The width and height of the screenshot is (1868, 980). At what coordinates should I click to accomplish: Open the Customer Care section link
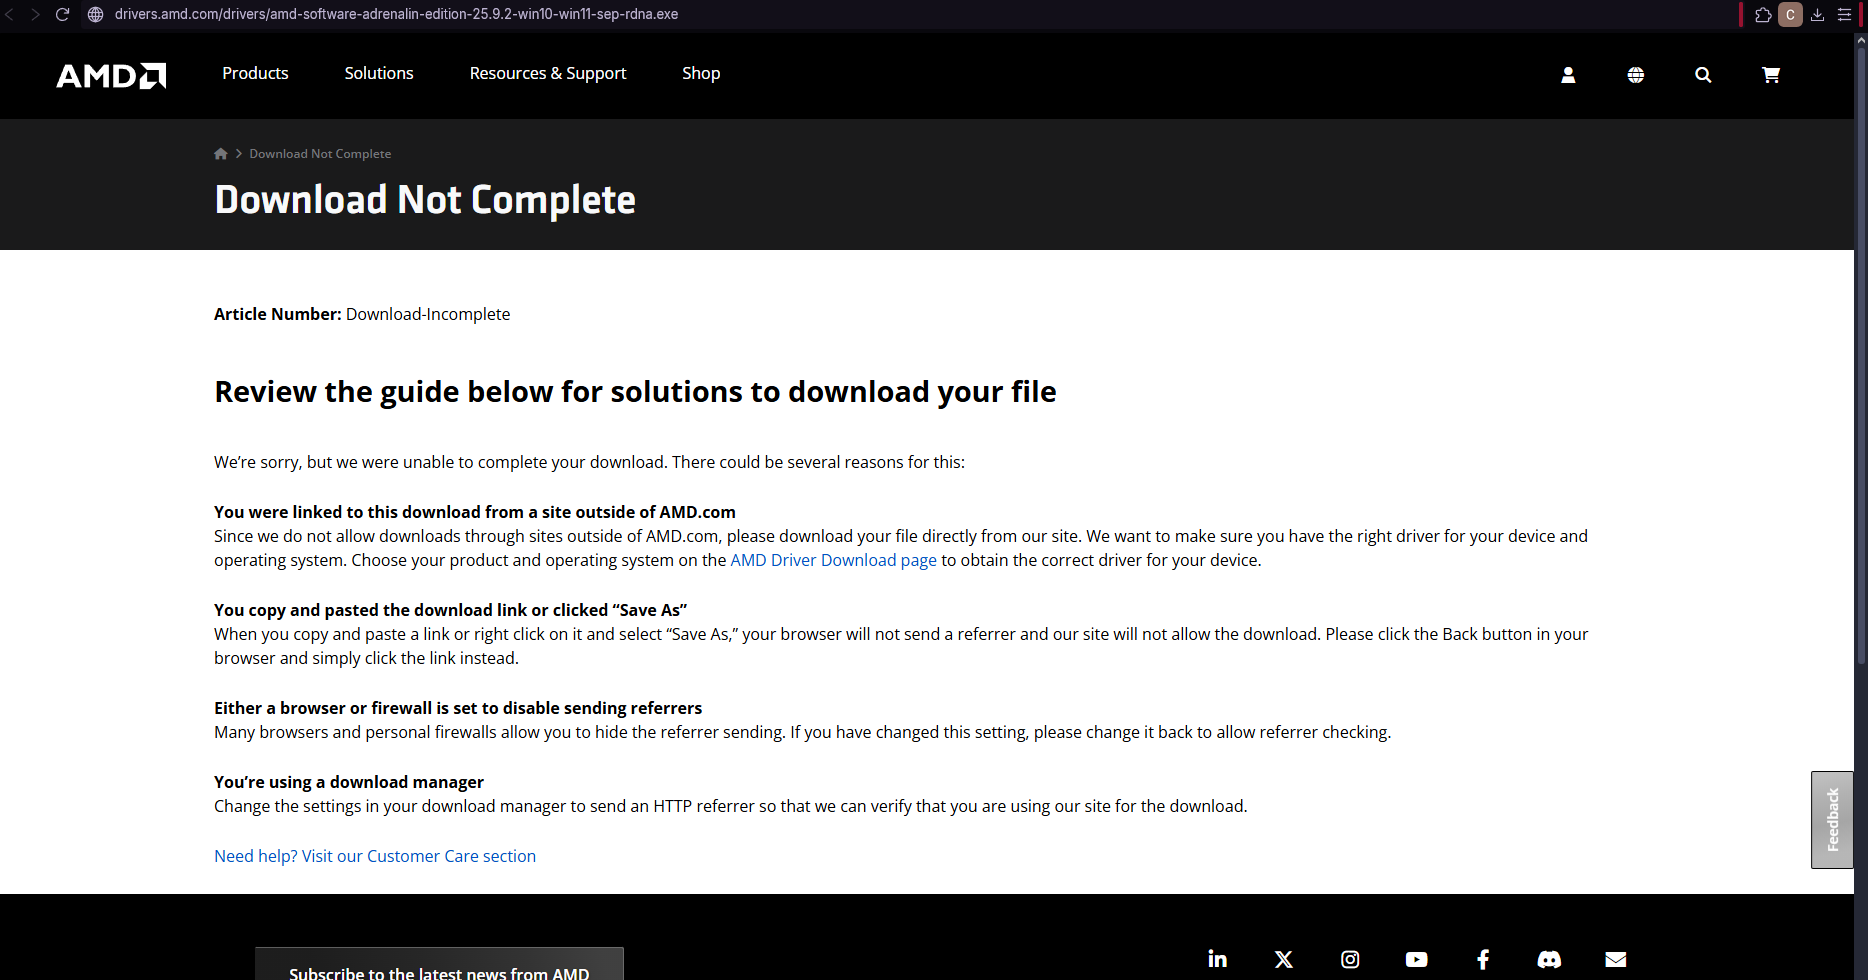coord(375,856)
